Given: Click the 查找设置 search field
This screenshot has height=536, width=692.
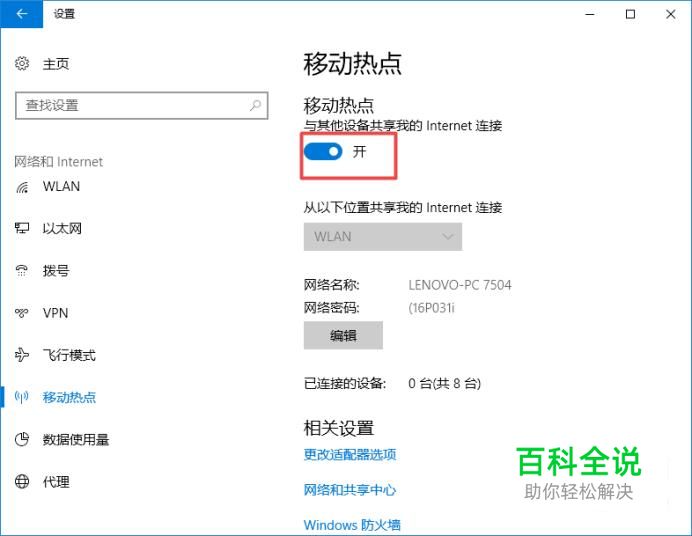Looking at the screenshot, I should [x=142, y=105].
